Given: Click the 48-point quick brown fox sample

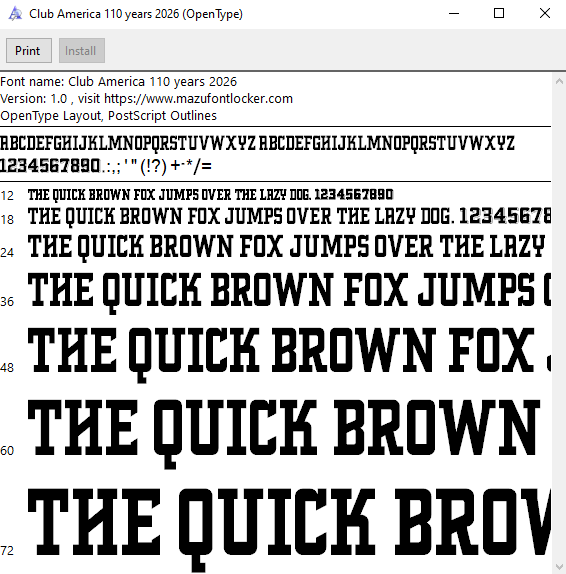Looking at the screenshot, I should pos(289,354).
